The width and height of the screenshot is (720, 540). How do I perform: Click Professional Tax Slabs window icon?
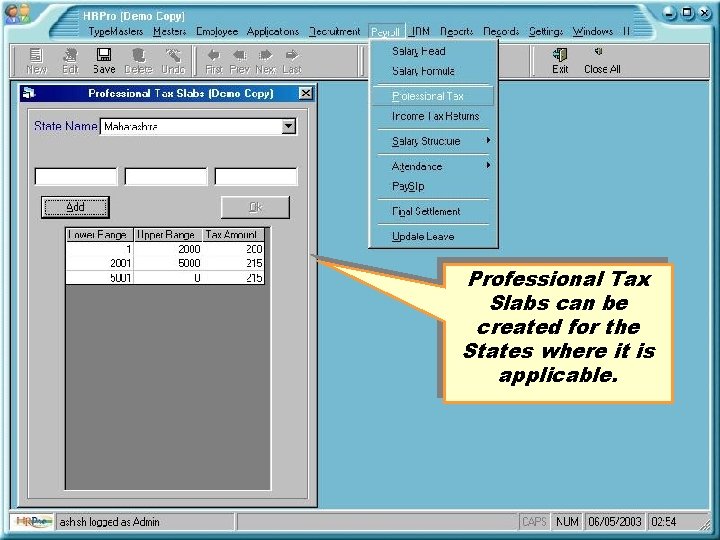click(29, 93)
